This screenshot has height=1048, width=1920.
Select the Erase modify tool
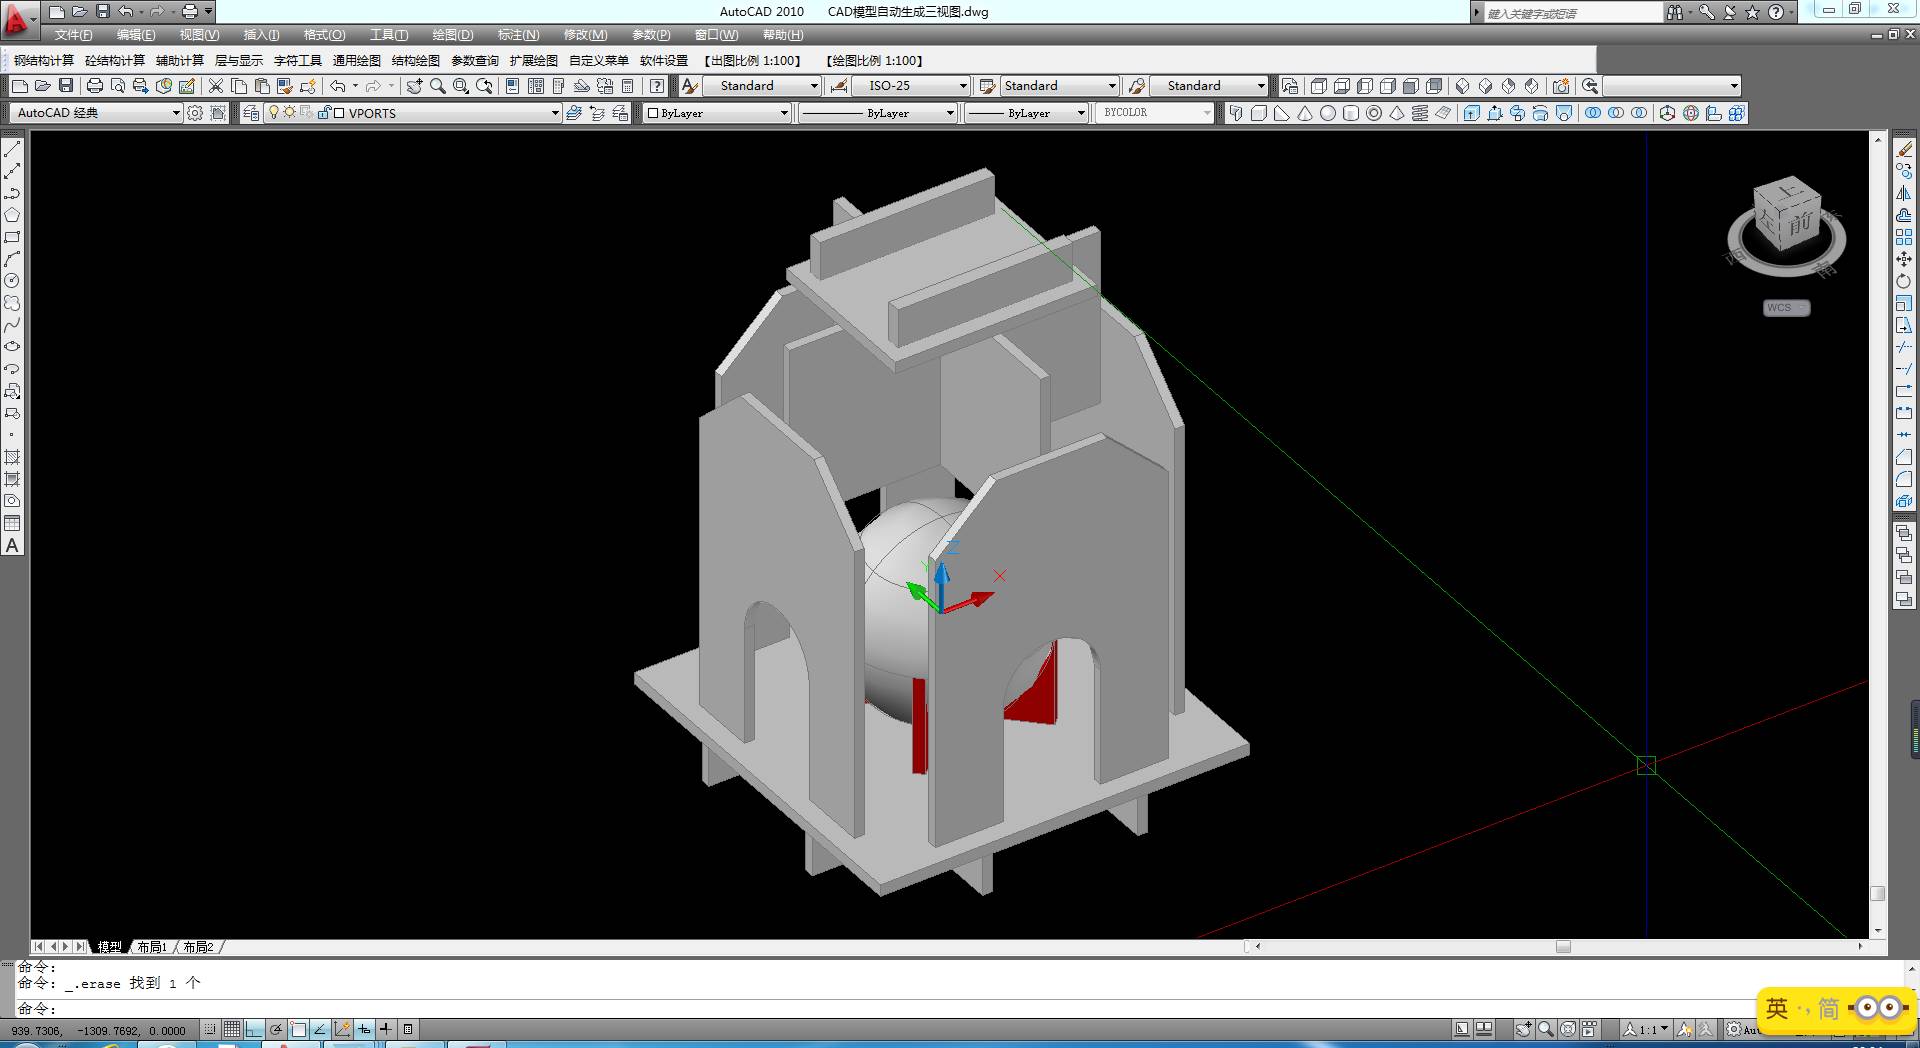point(1904,149)
